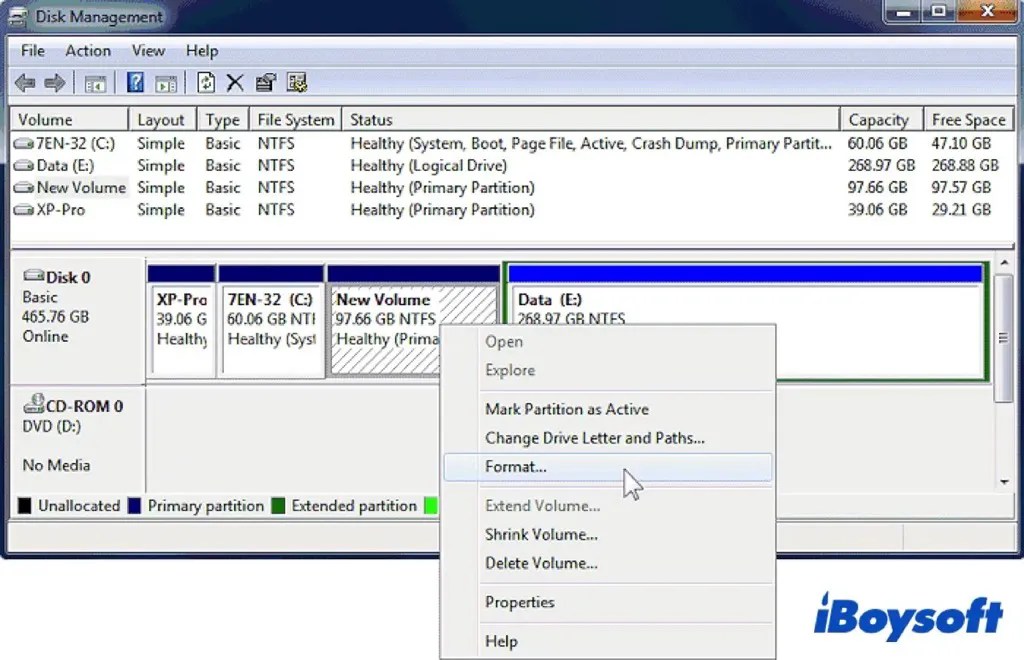Screen dimensions: 1024x660
Task: Click the forward navigation arrow icon
Action: (55, 82)
